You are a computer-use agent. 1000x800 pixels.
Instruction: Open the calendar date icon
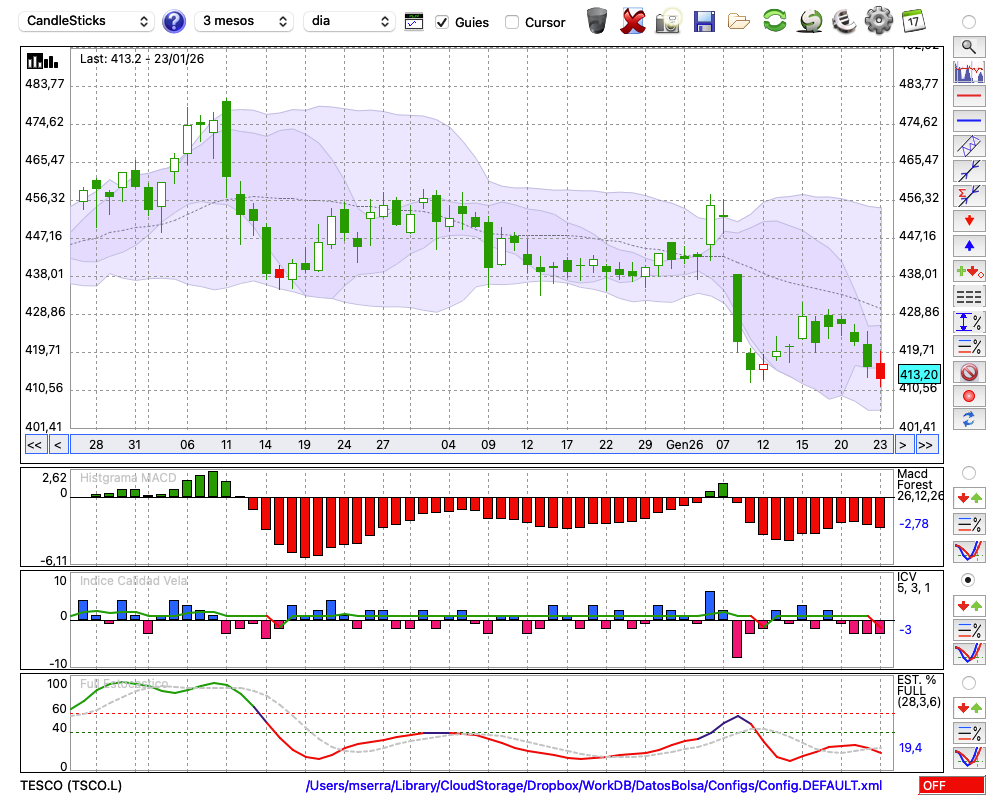912,21
